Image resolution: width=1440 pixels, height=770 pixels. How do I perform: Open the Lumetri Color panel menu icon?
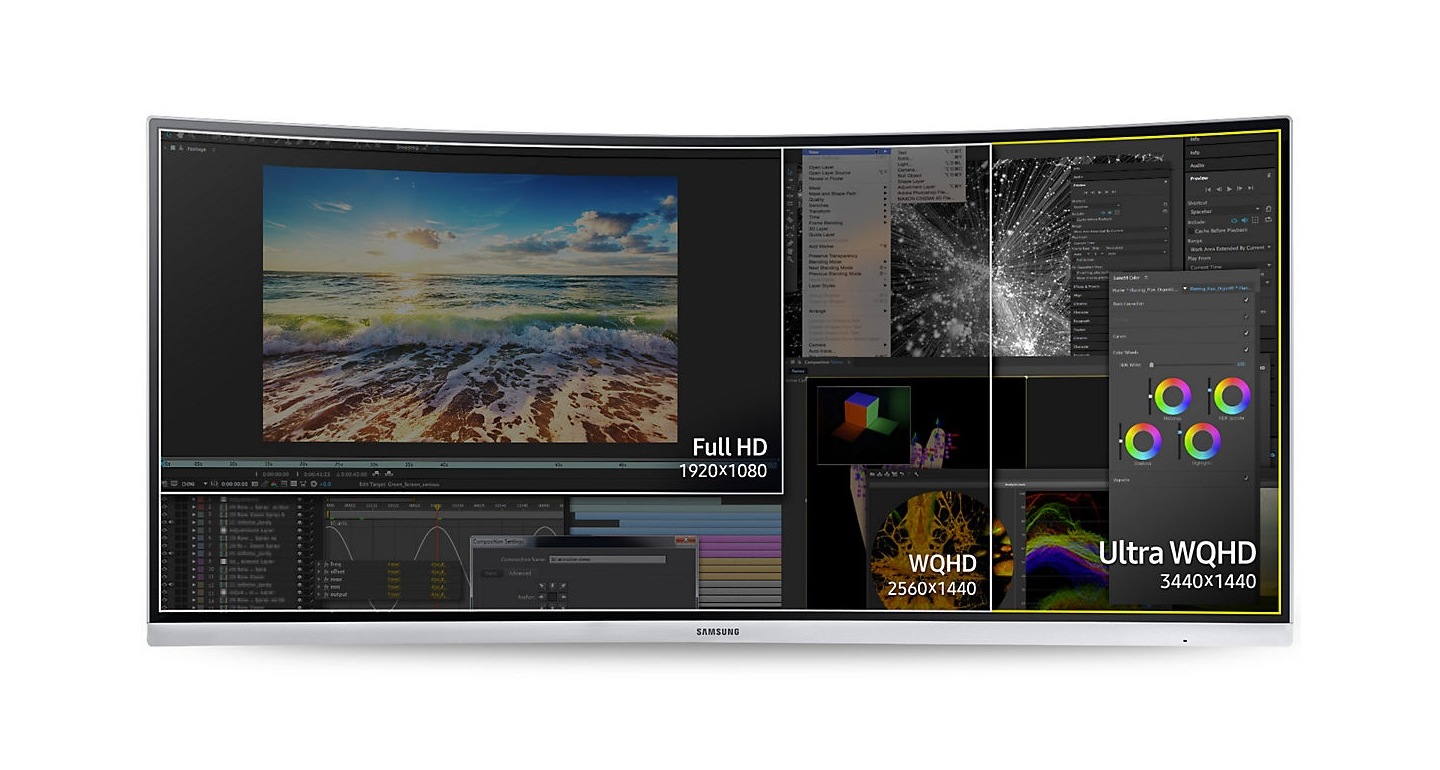point(1146,277)
